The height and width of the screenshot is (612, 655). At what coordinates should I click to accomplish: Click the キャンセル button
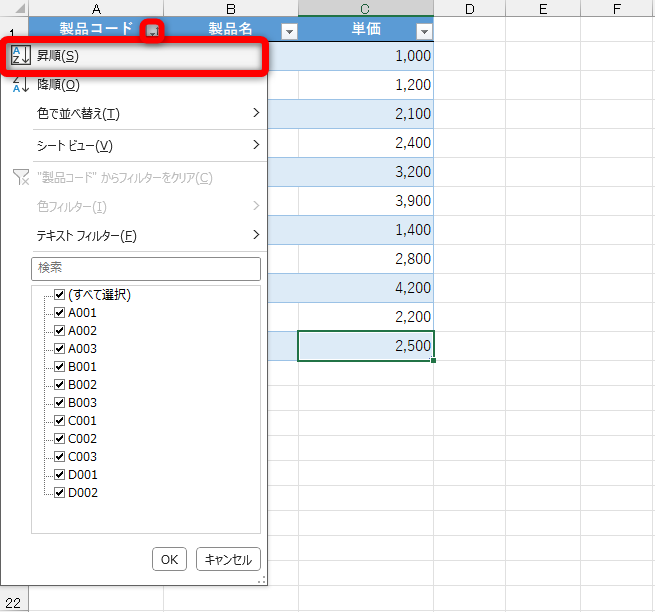click(x=228, y=559)
